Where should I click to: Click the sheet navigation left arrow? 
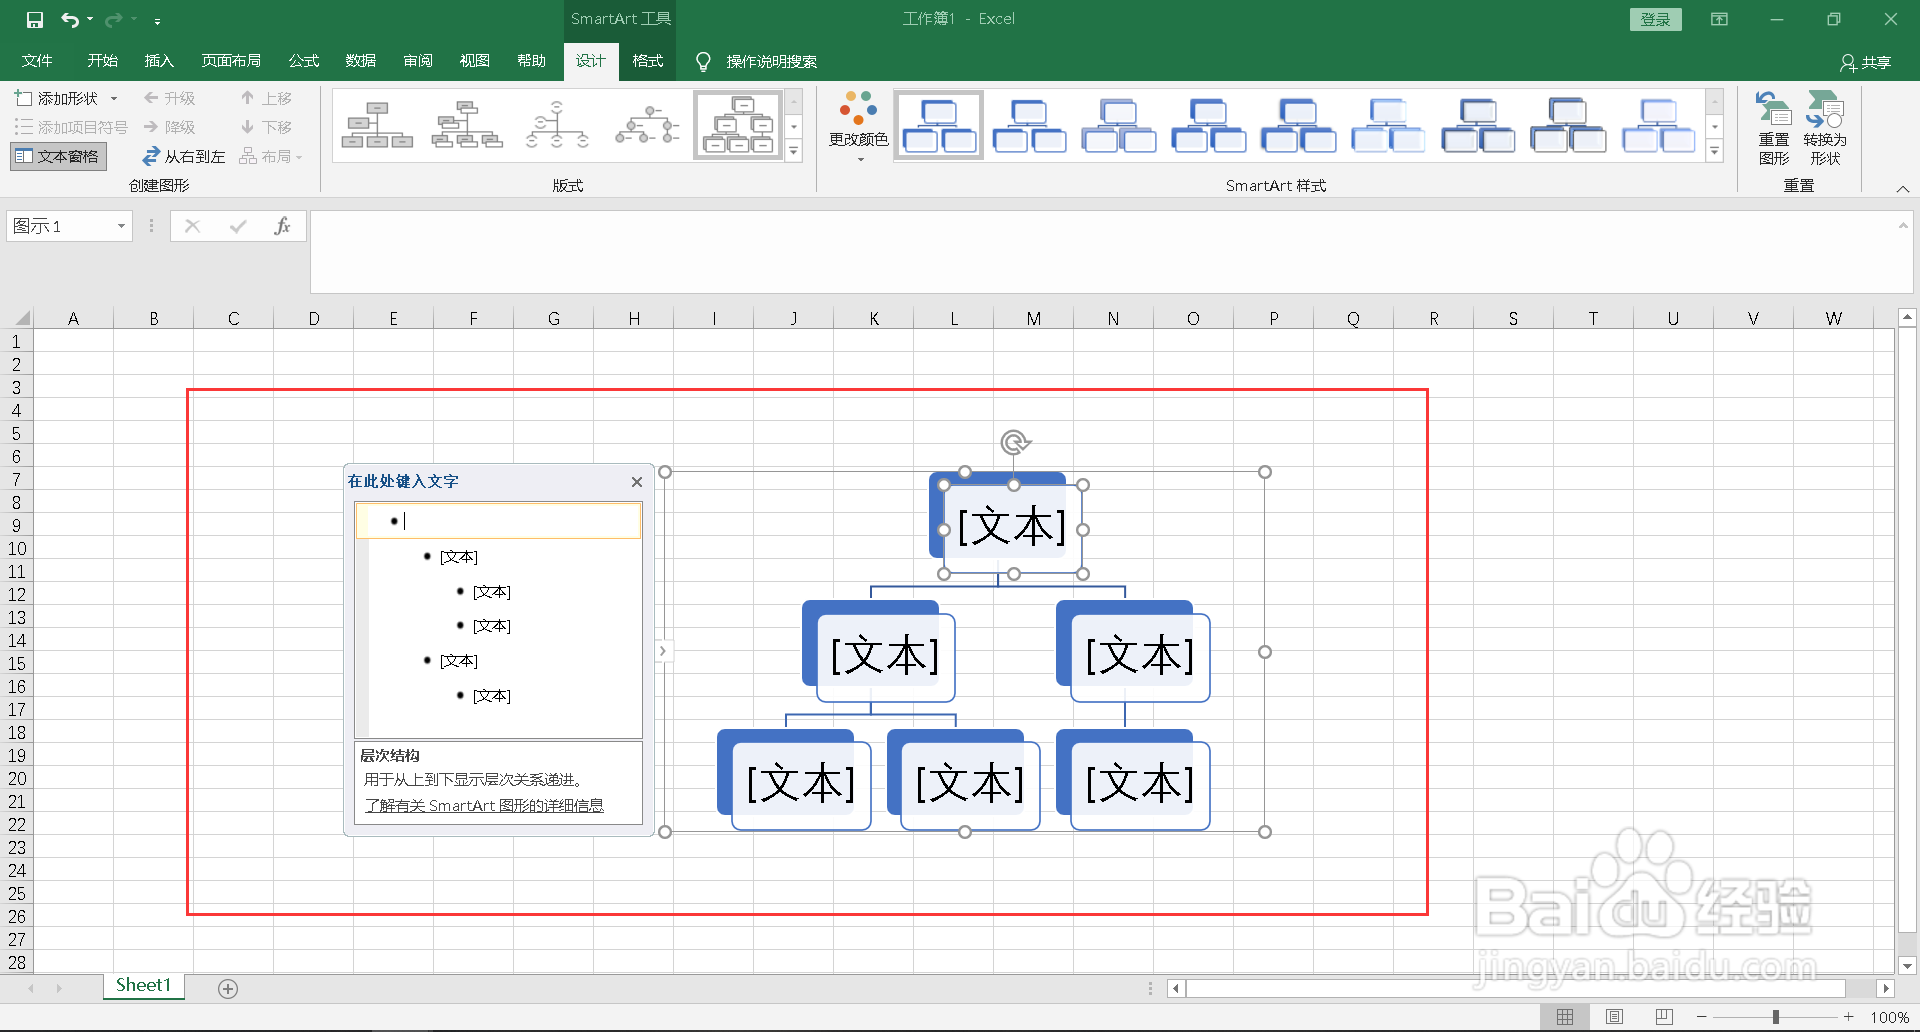[31, 988]
